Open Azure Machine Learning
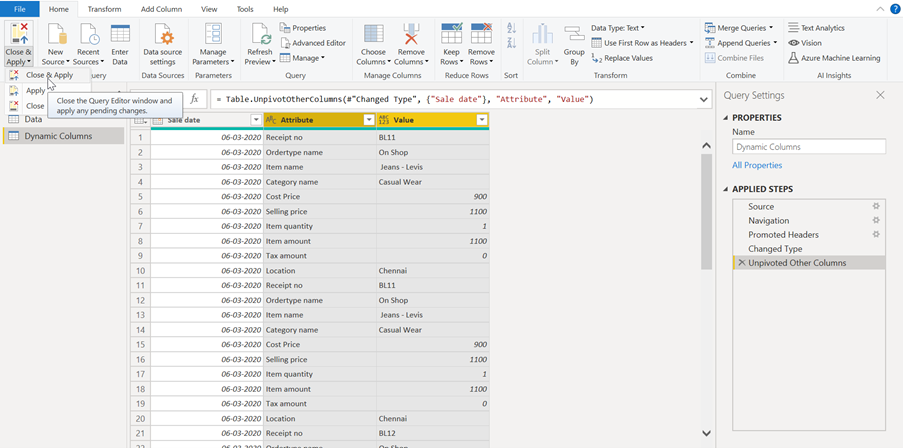This screenshot has width=903, height=448. [x=834, y=58]
